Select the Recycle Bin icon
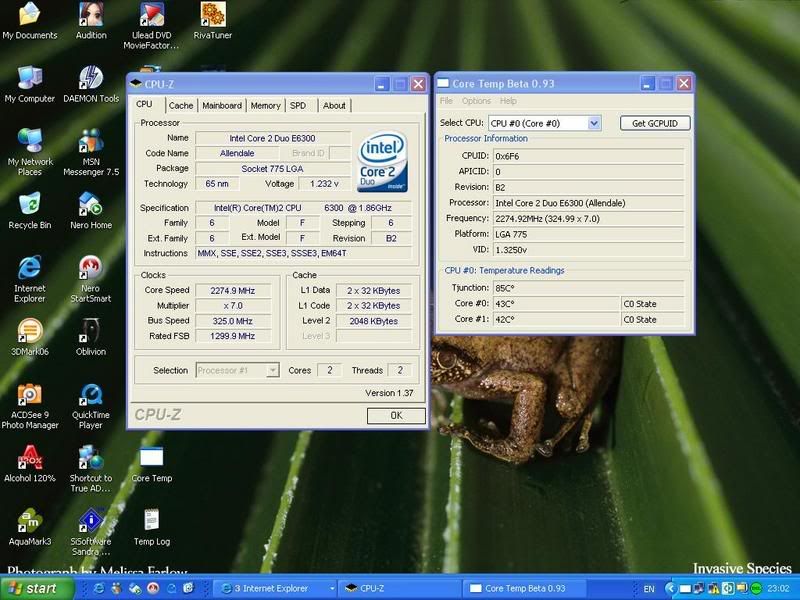 click(x=30, y=211)
